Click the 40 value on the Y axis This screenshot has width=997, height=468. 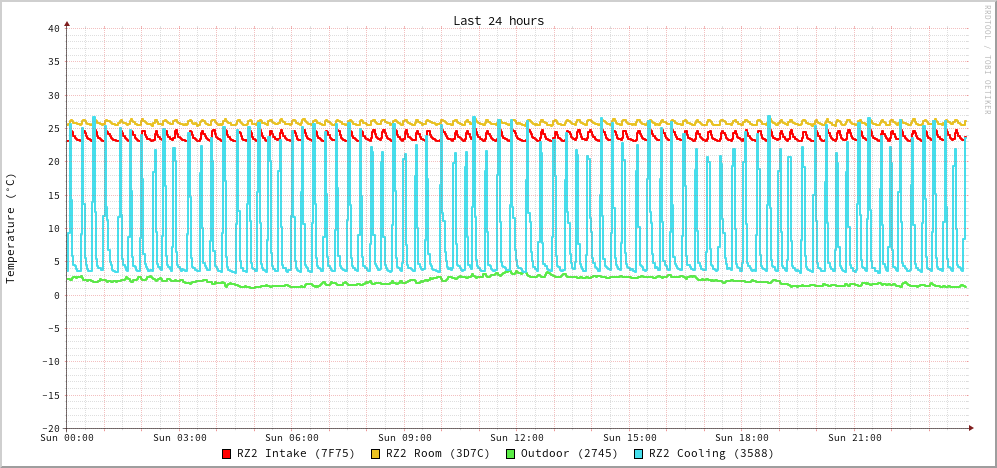pyautogui.click(x=53, y=29)
